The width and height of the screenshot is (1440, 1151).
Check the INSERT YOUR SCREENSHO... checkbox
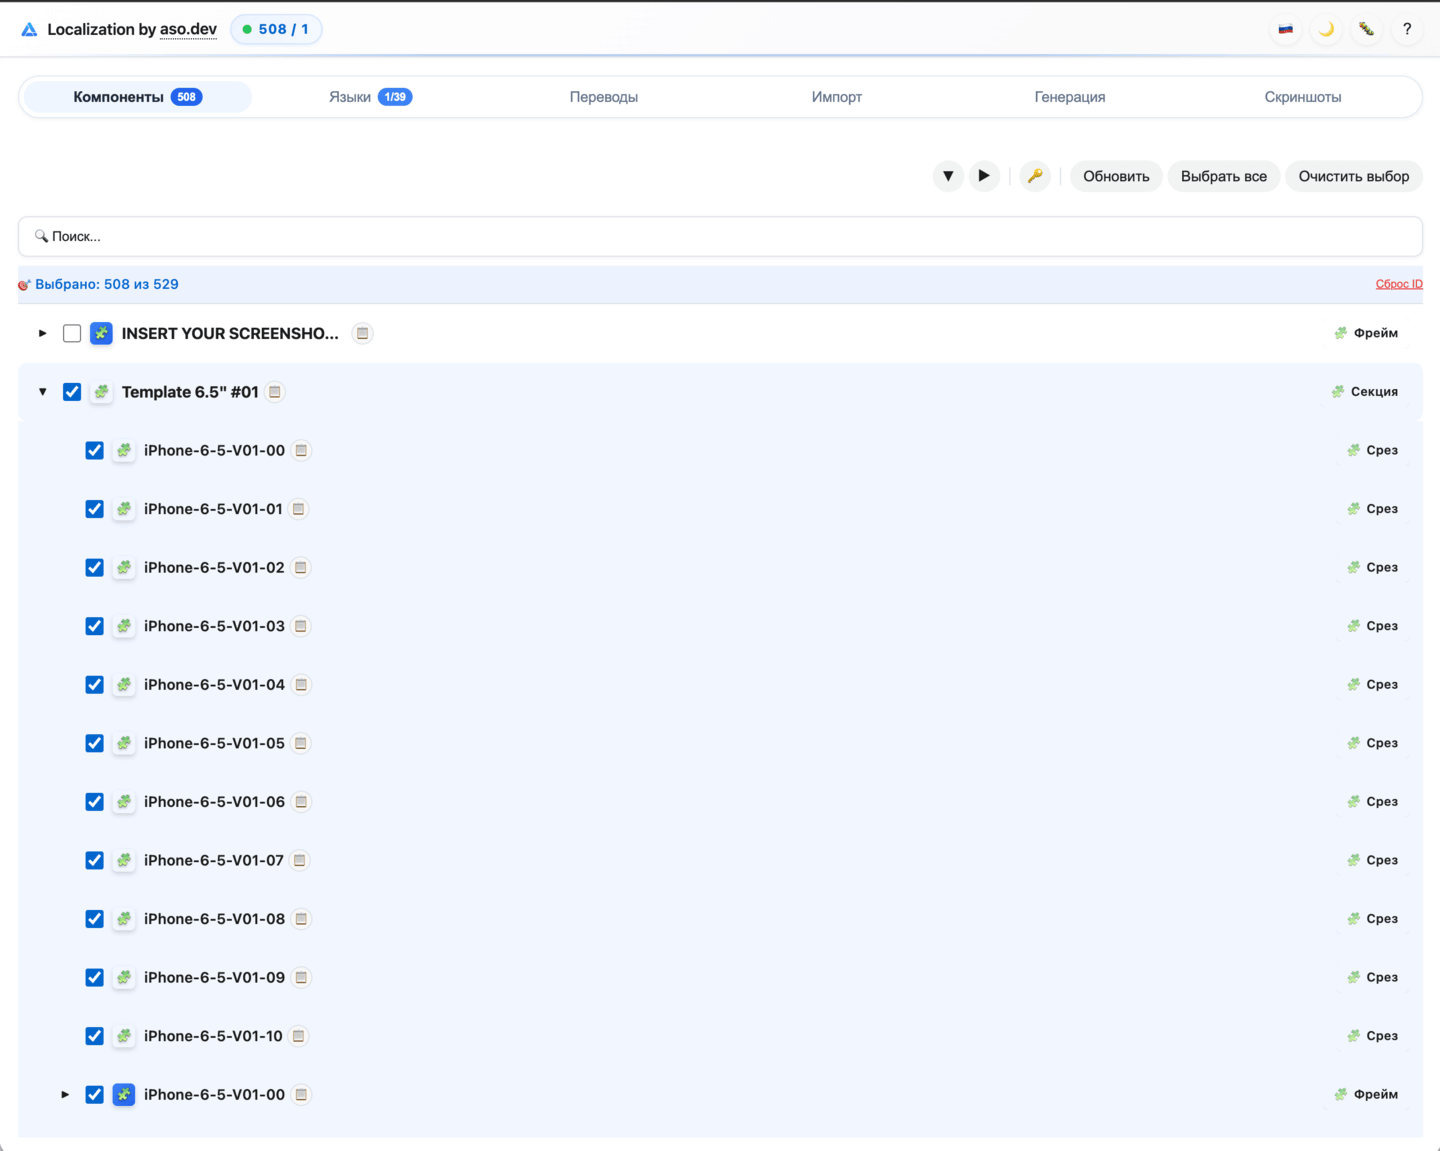(x=72, y=333)
